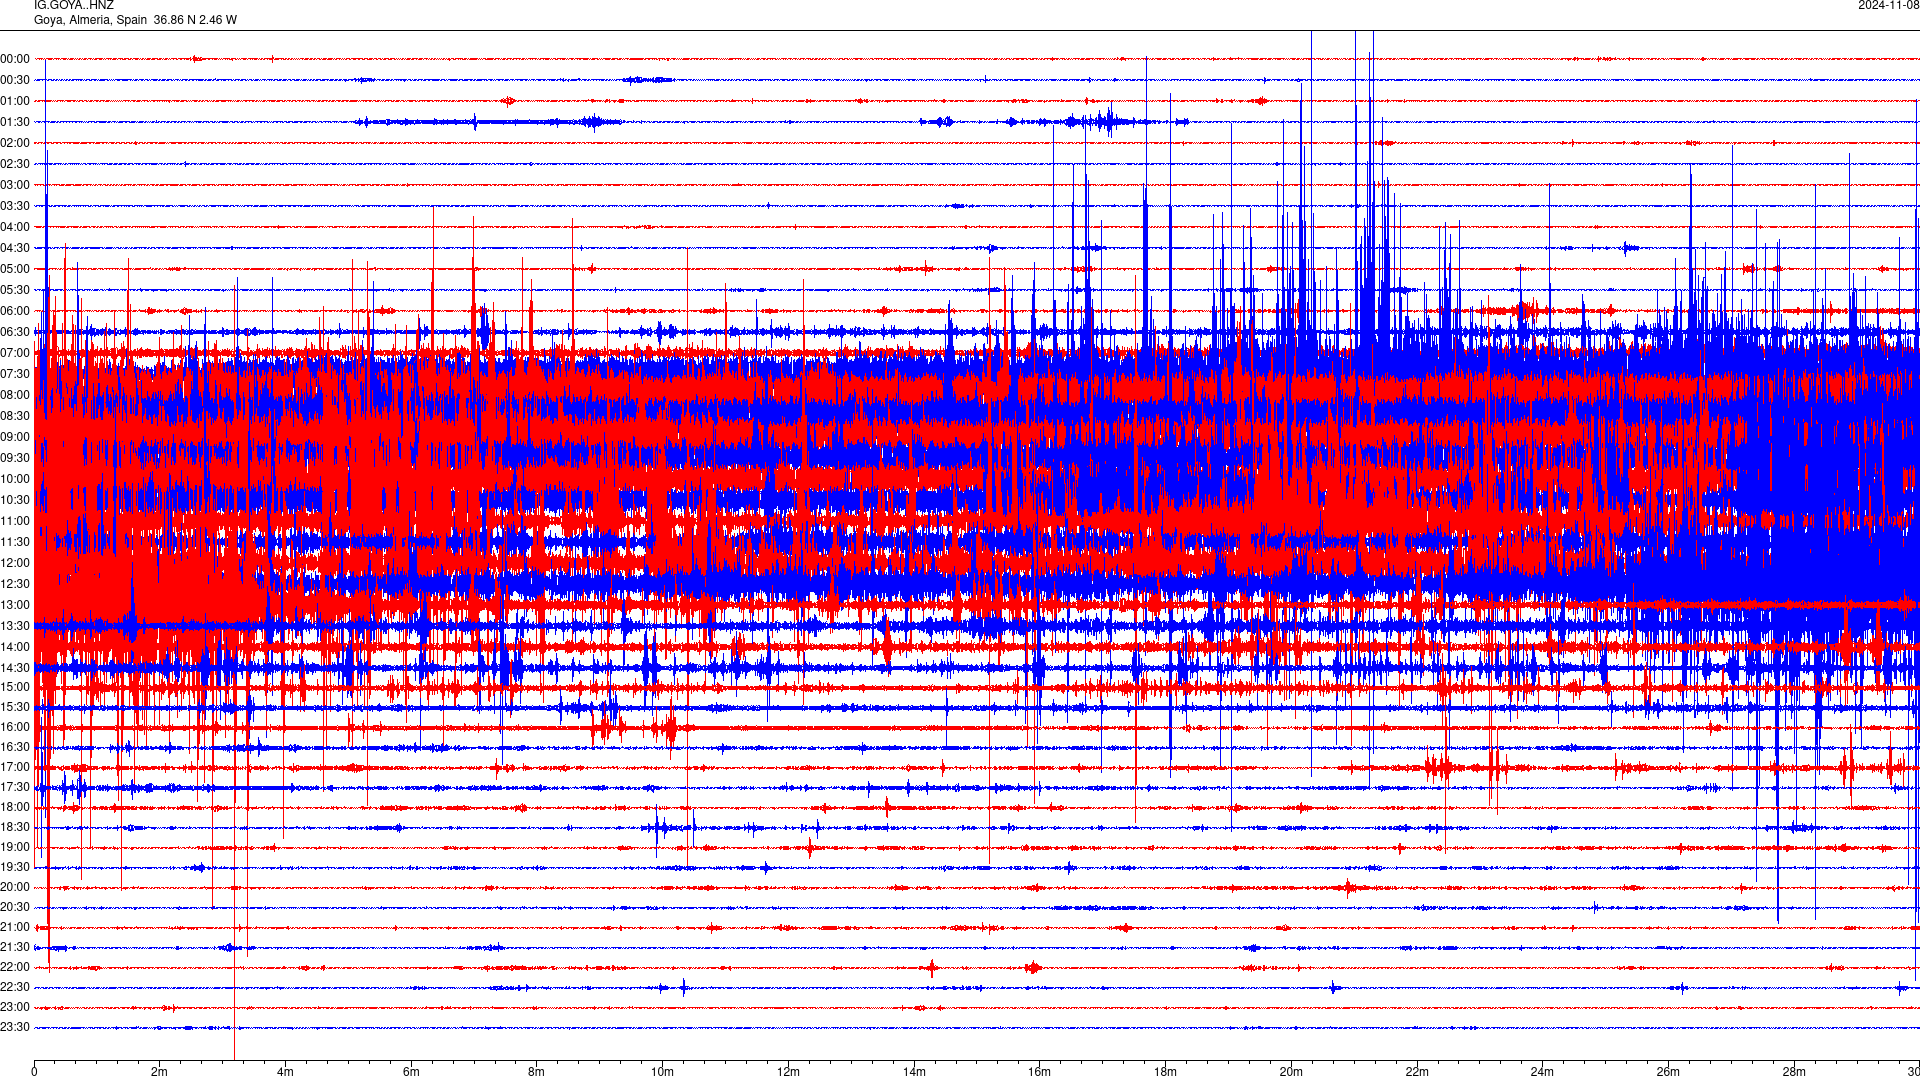Screen dimensions: 1920x1080
Task: Select the 16:00 time row label
Action: pyautogui.click(x=15, y=727)
